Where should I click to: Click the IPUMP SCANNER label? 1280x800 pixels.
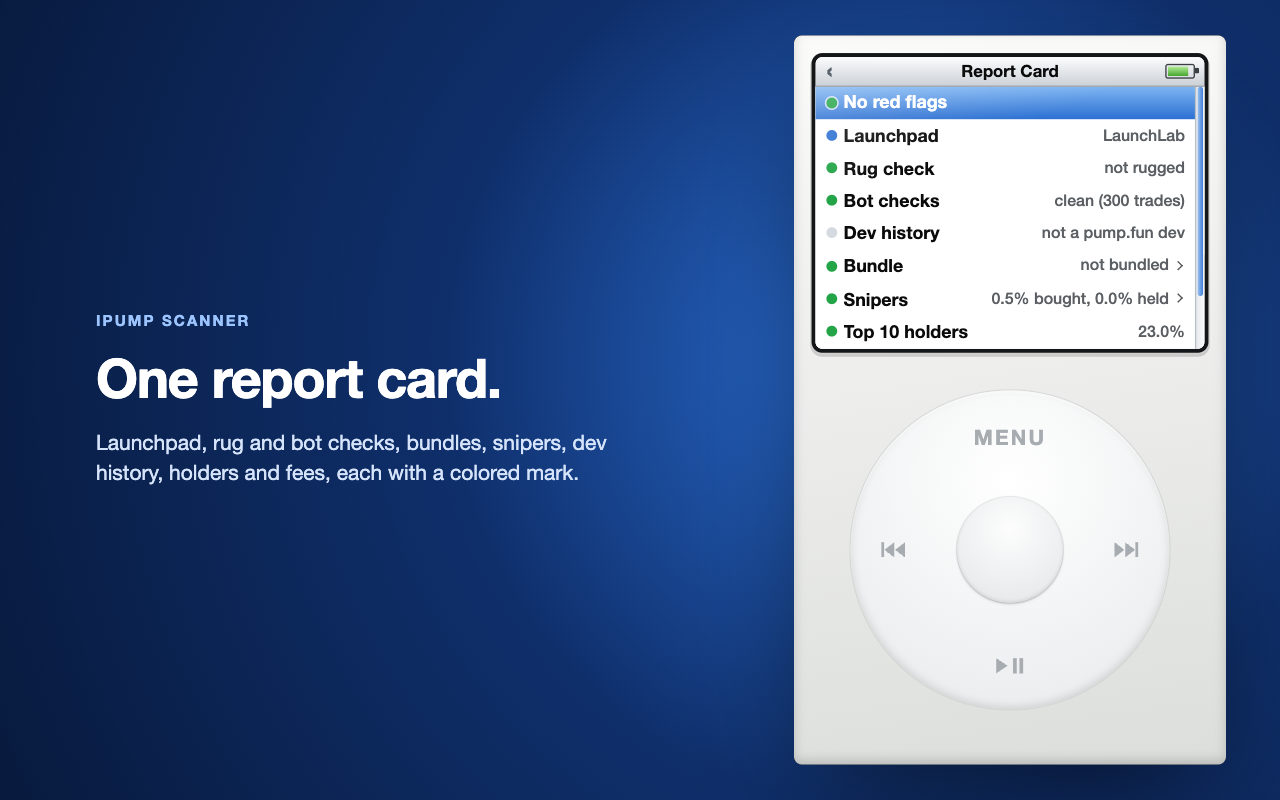[173, 321]
